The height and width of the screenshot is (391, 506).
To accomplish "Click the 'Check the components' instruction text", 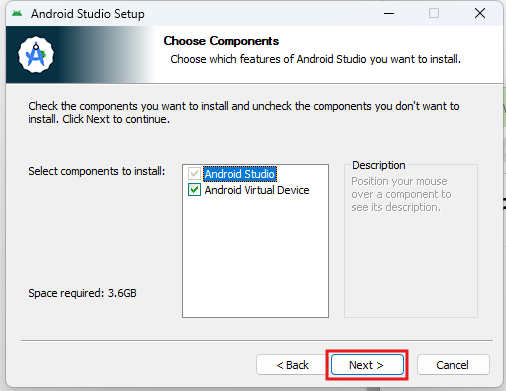I will pyautogui.click(x=244, y=112).
